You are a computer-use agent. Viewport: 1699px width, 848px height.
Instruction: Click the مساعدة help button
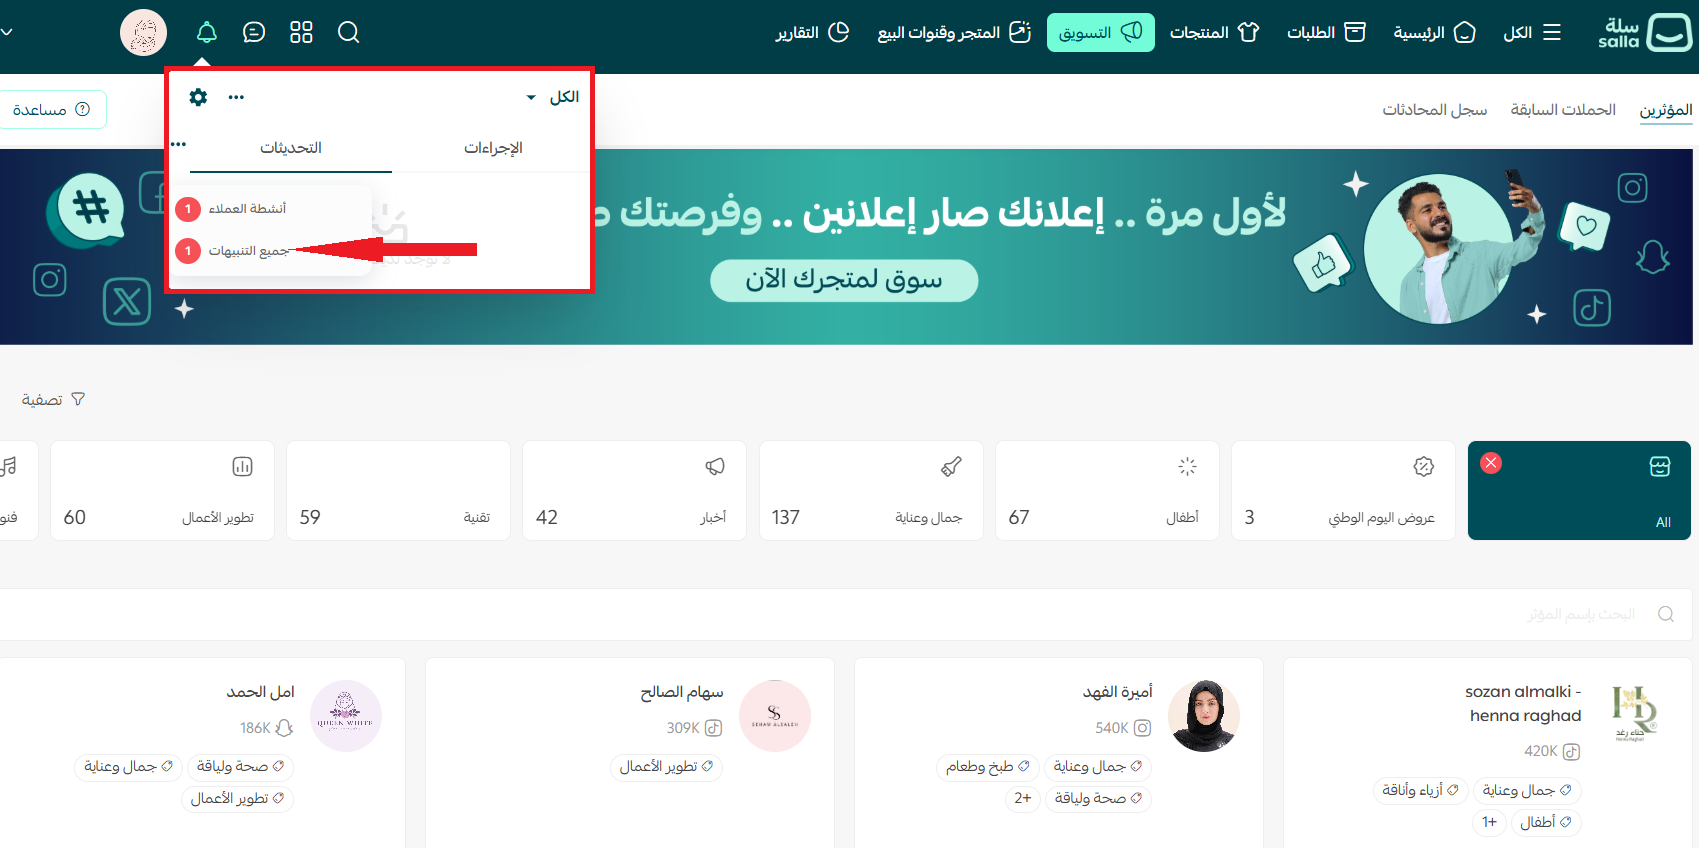[x=52, y=110]
